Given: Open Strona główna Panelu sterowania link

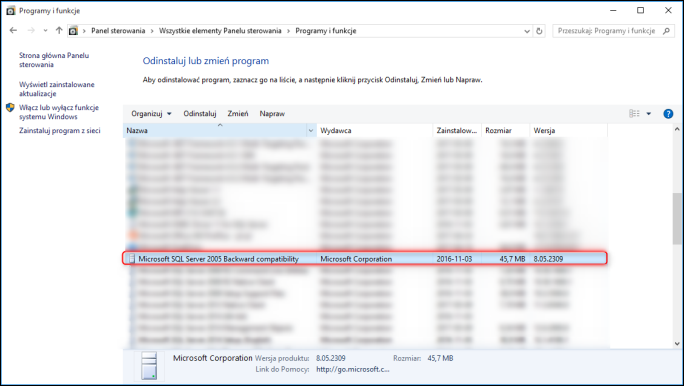Looking at the screenshot, I should click(x=54, y=60).
